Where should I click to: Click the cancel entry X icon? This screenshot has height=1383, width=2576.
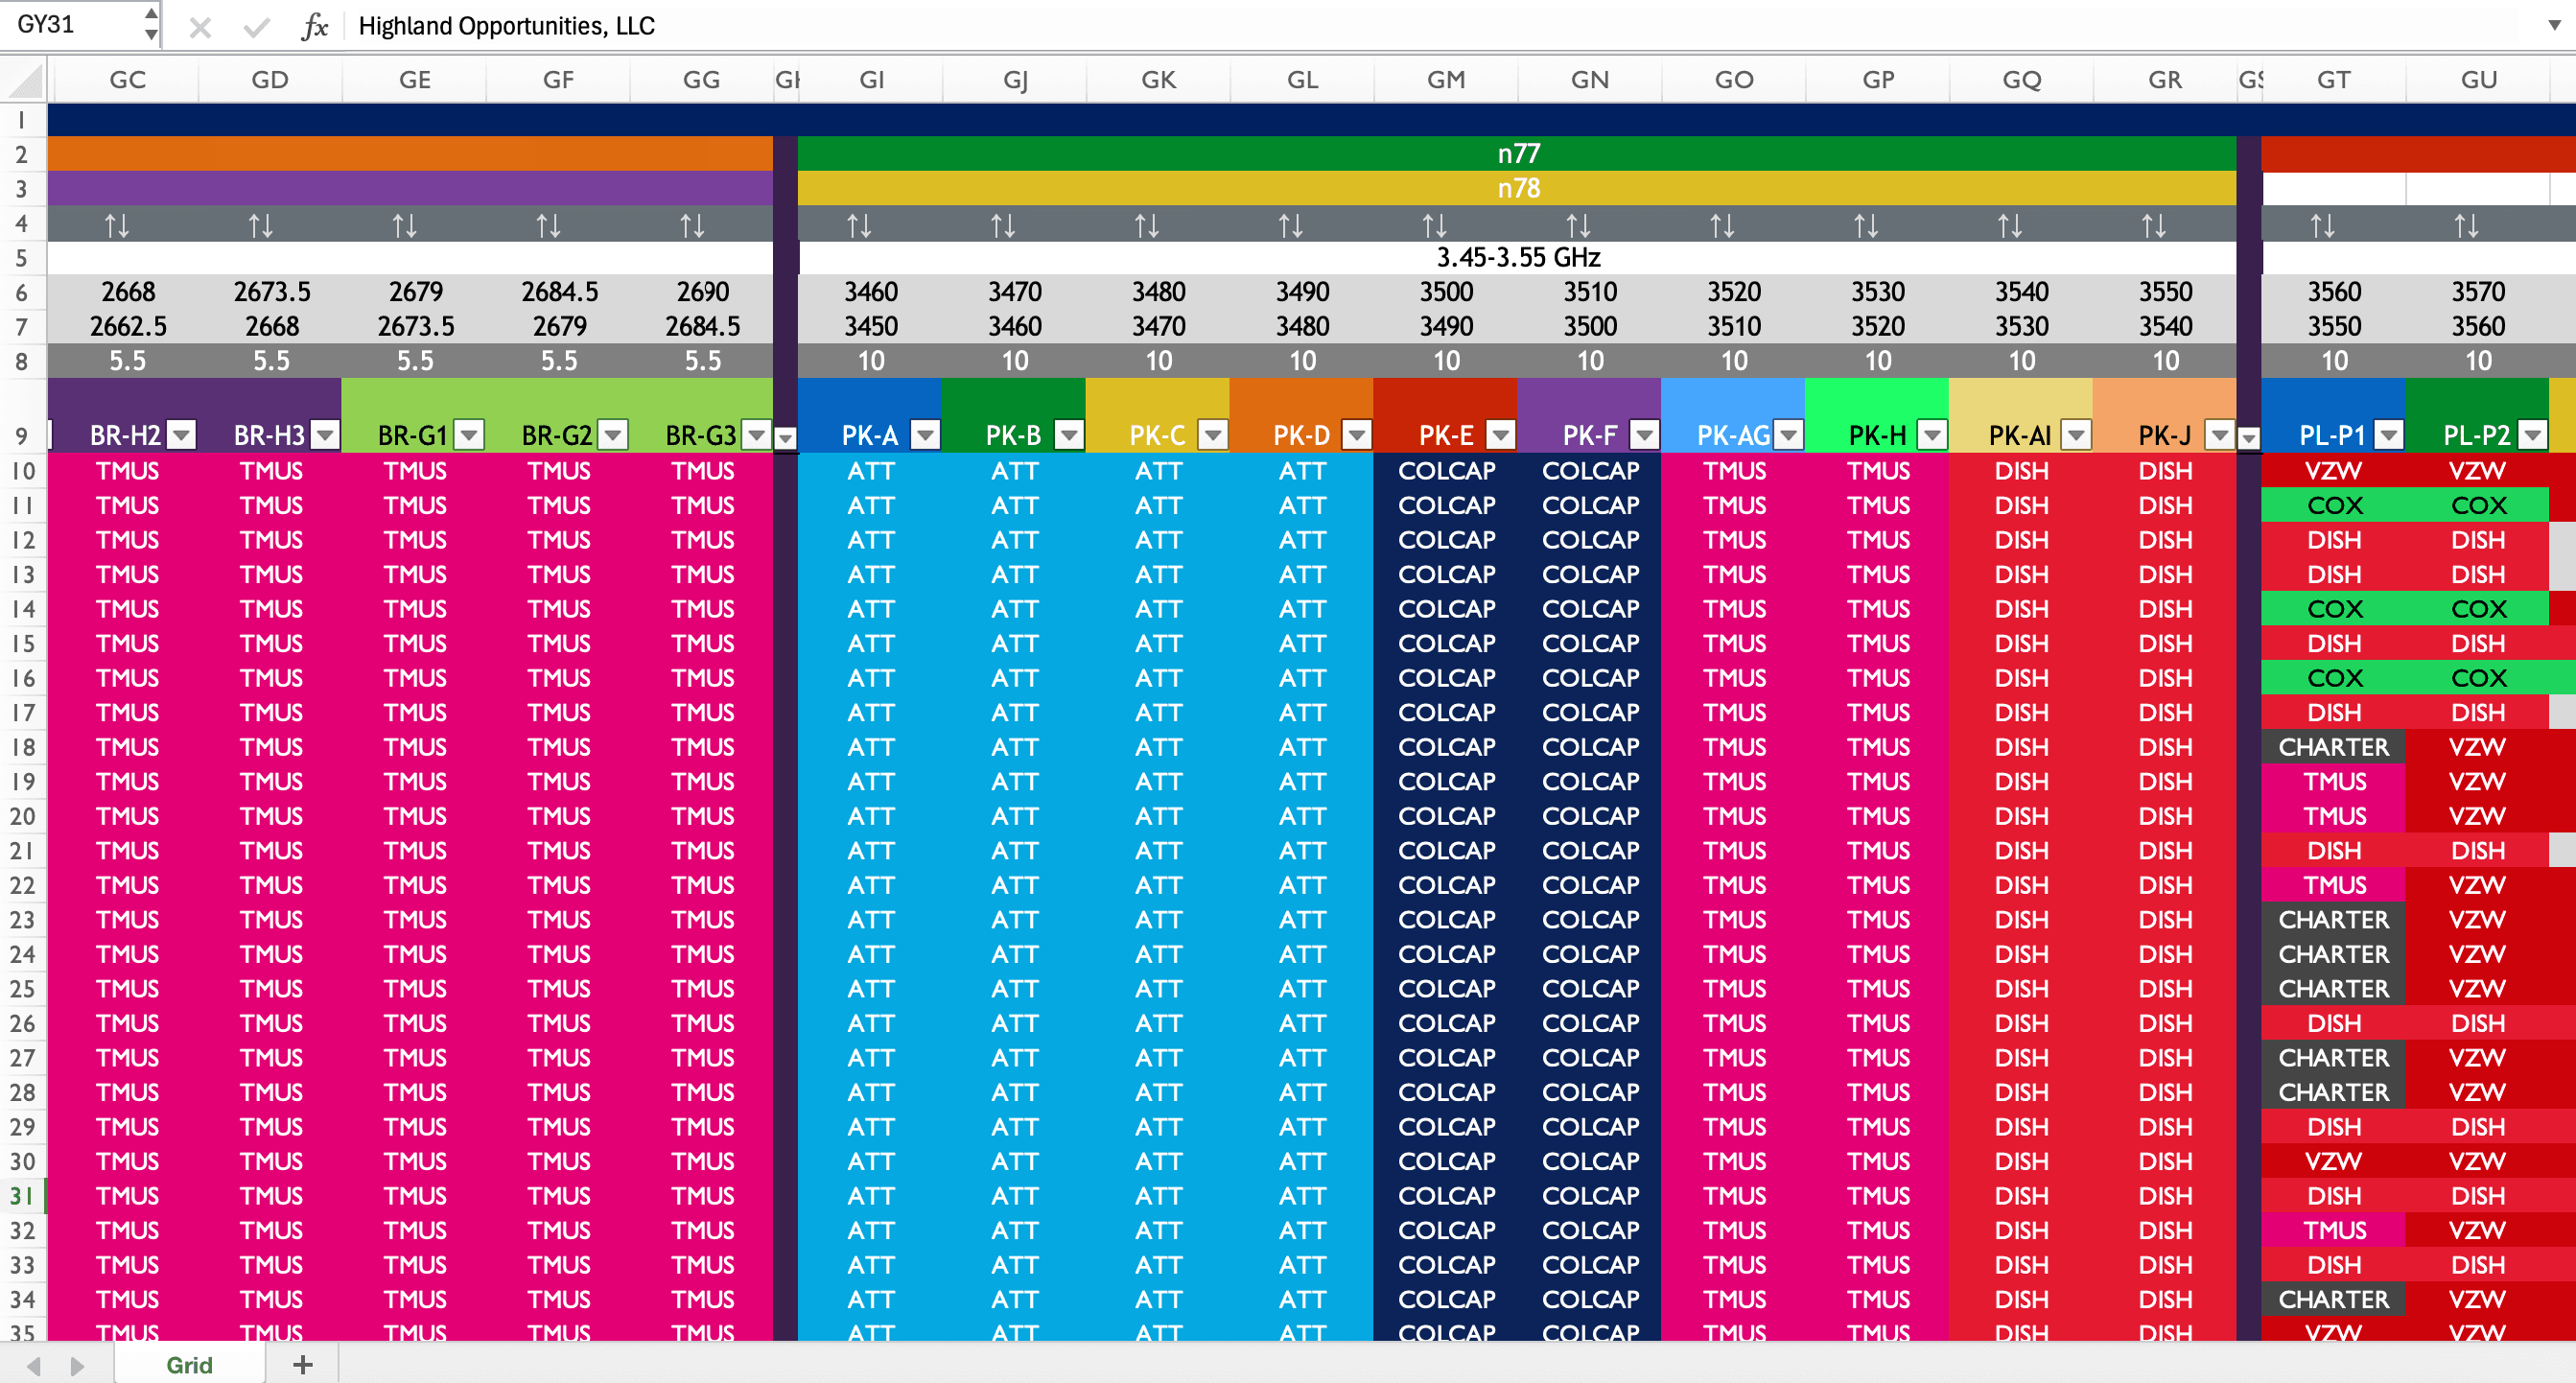click(200, 27)
